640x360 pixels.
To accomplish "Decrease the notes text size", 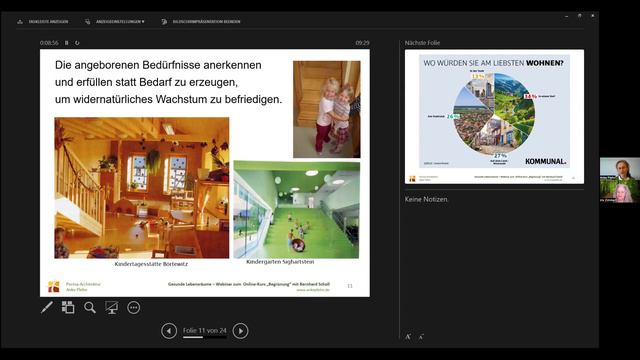I will (x=421, y=337).
